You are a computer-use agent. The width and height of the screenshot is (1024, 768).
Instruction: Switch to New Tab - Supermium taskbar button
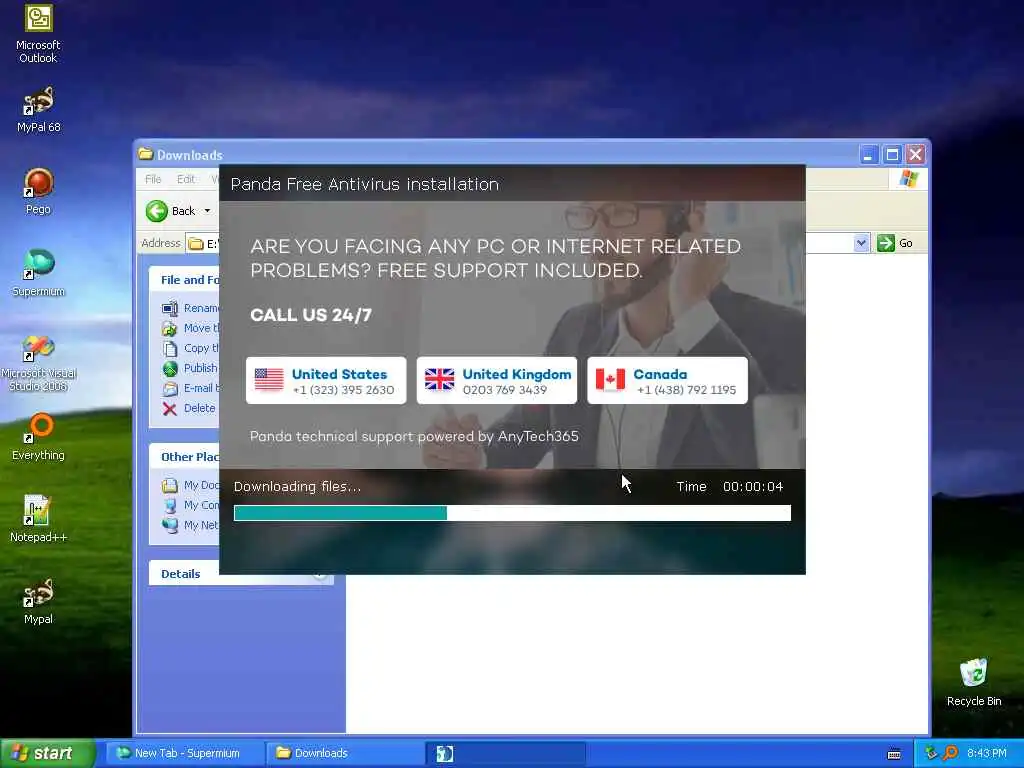(183, 753)
